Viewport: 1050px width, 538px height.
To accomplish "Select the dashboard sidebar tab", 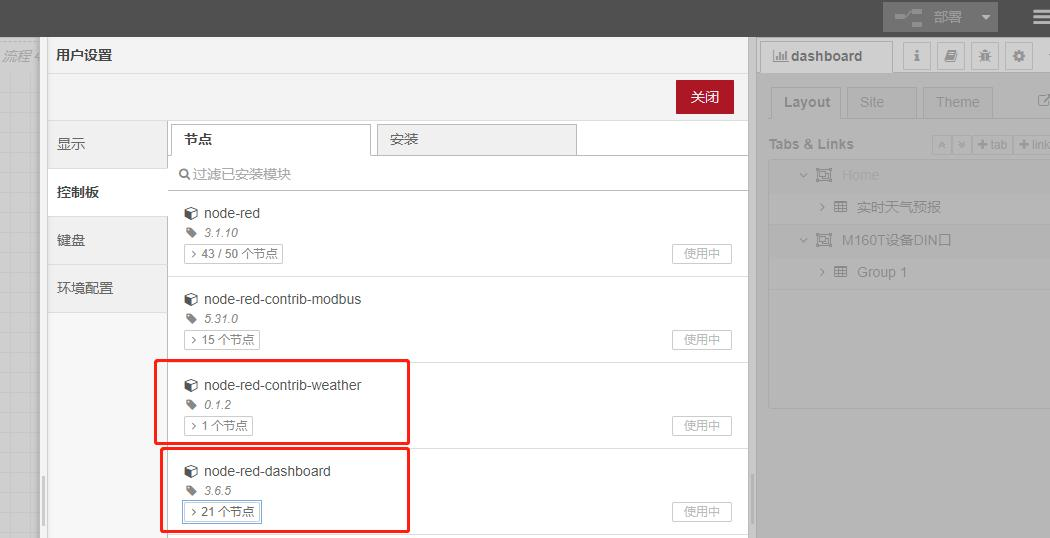I will click(826, 56).
